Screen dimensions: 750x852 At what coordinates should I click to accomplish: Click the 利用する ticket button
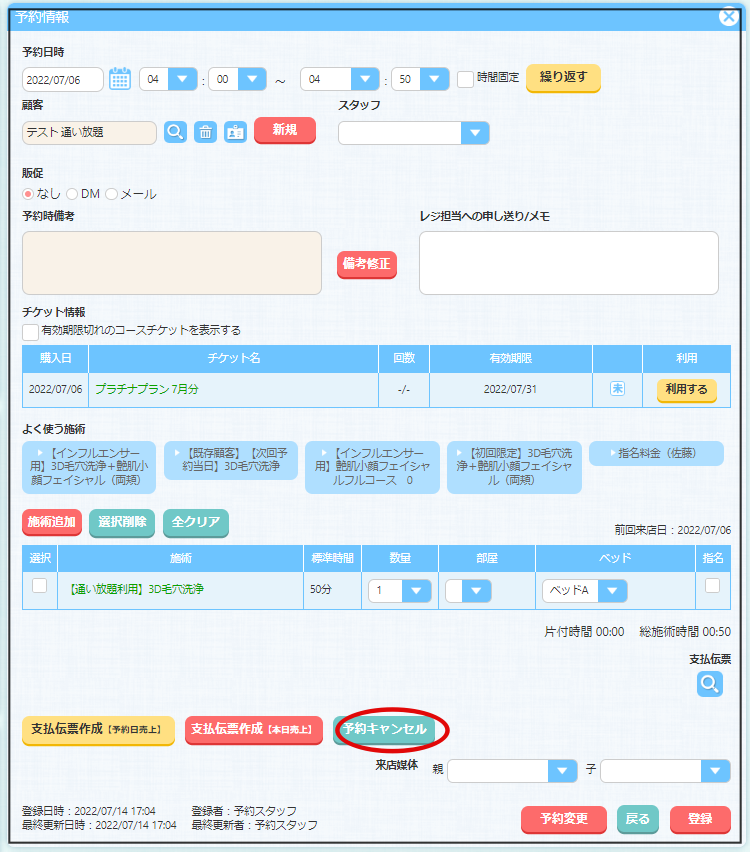click(686, 390)
